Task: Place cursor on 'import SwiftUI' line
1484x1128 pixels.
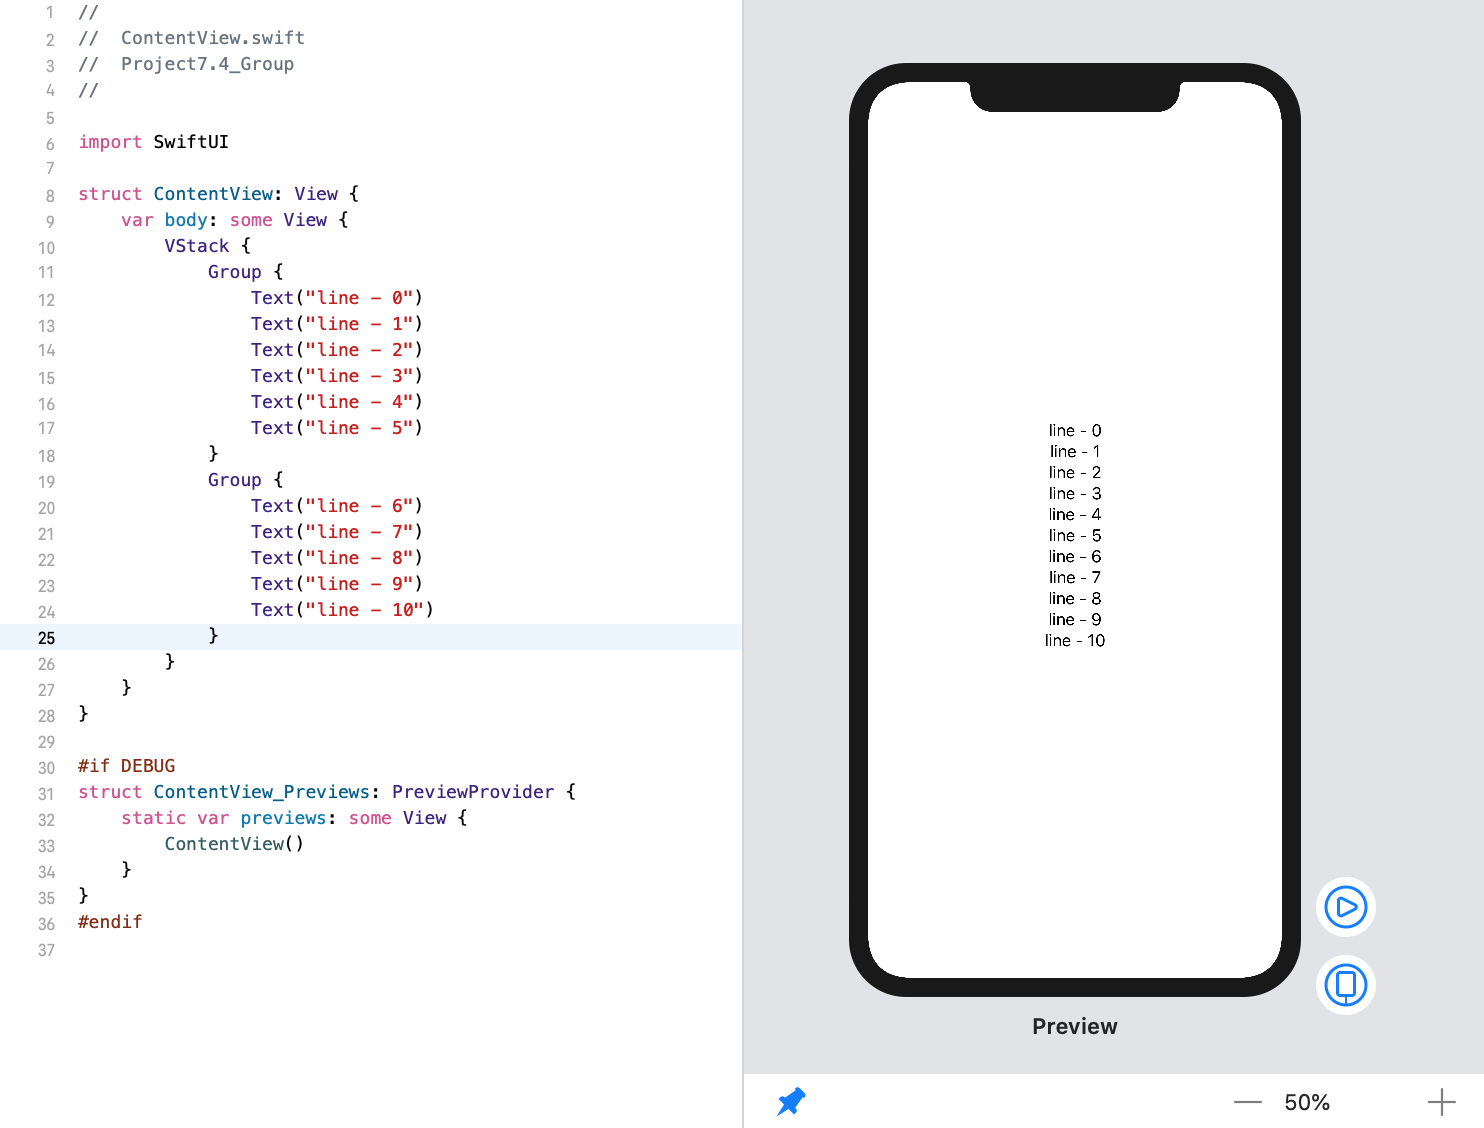Action: pyautogui.click(x=153, y=142)
